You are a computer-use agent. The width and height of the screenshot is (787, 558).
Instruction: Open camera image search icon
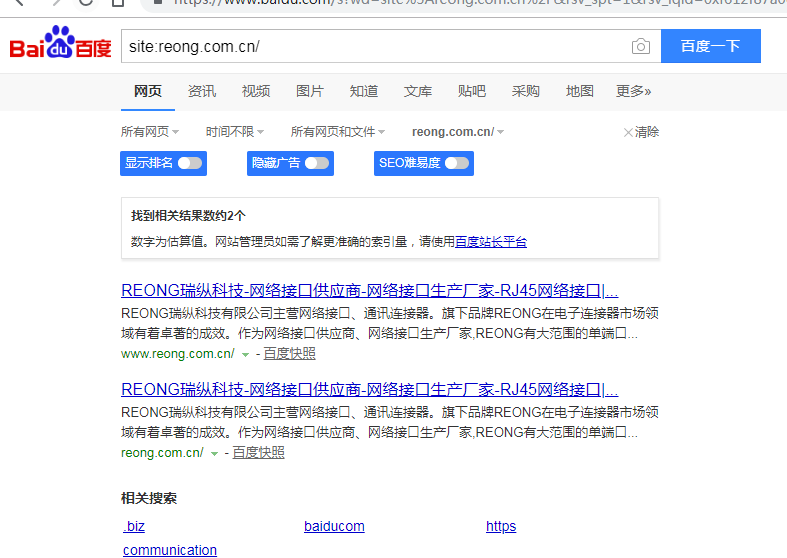pos(640,46)
